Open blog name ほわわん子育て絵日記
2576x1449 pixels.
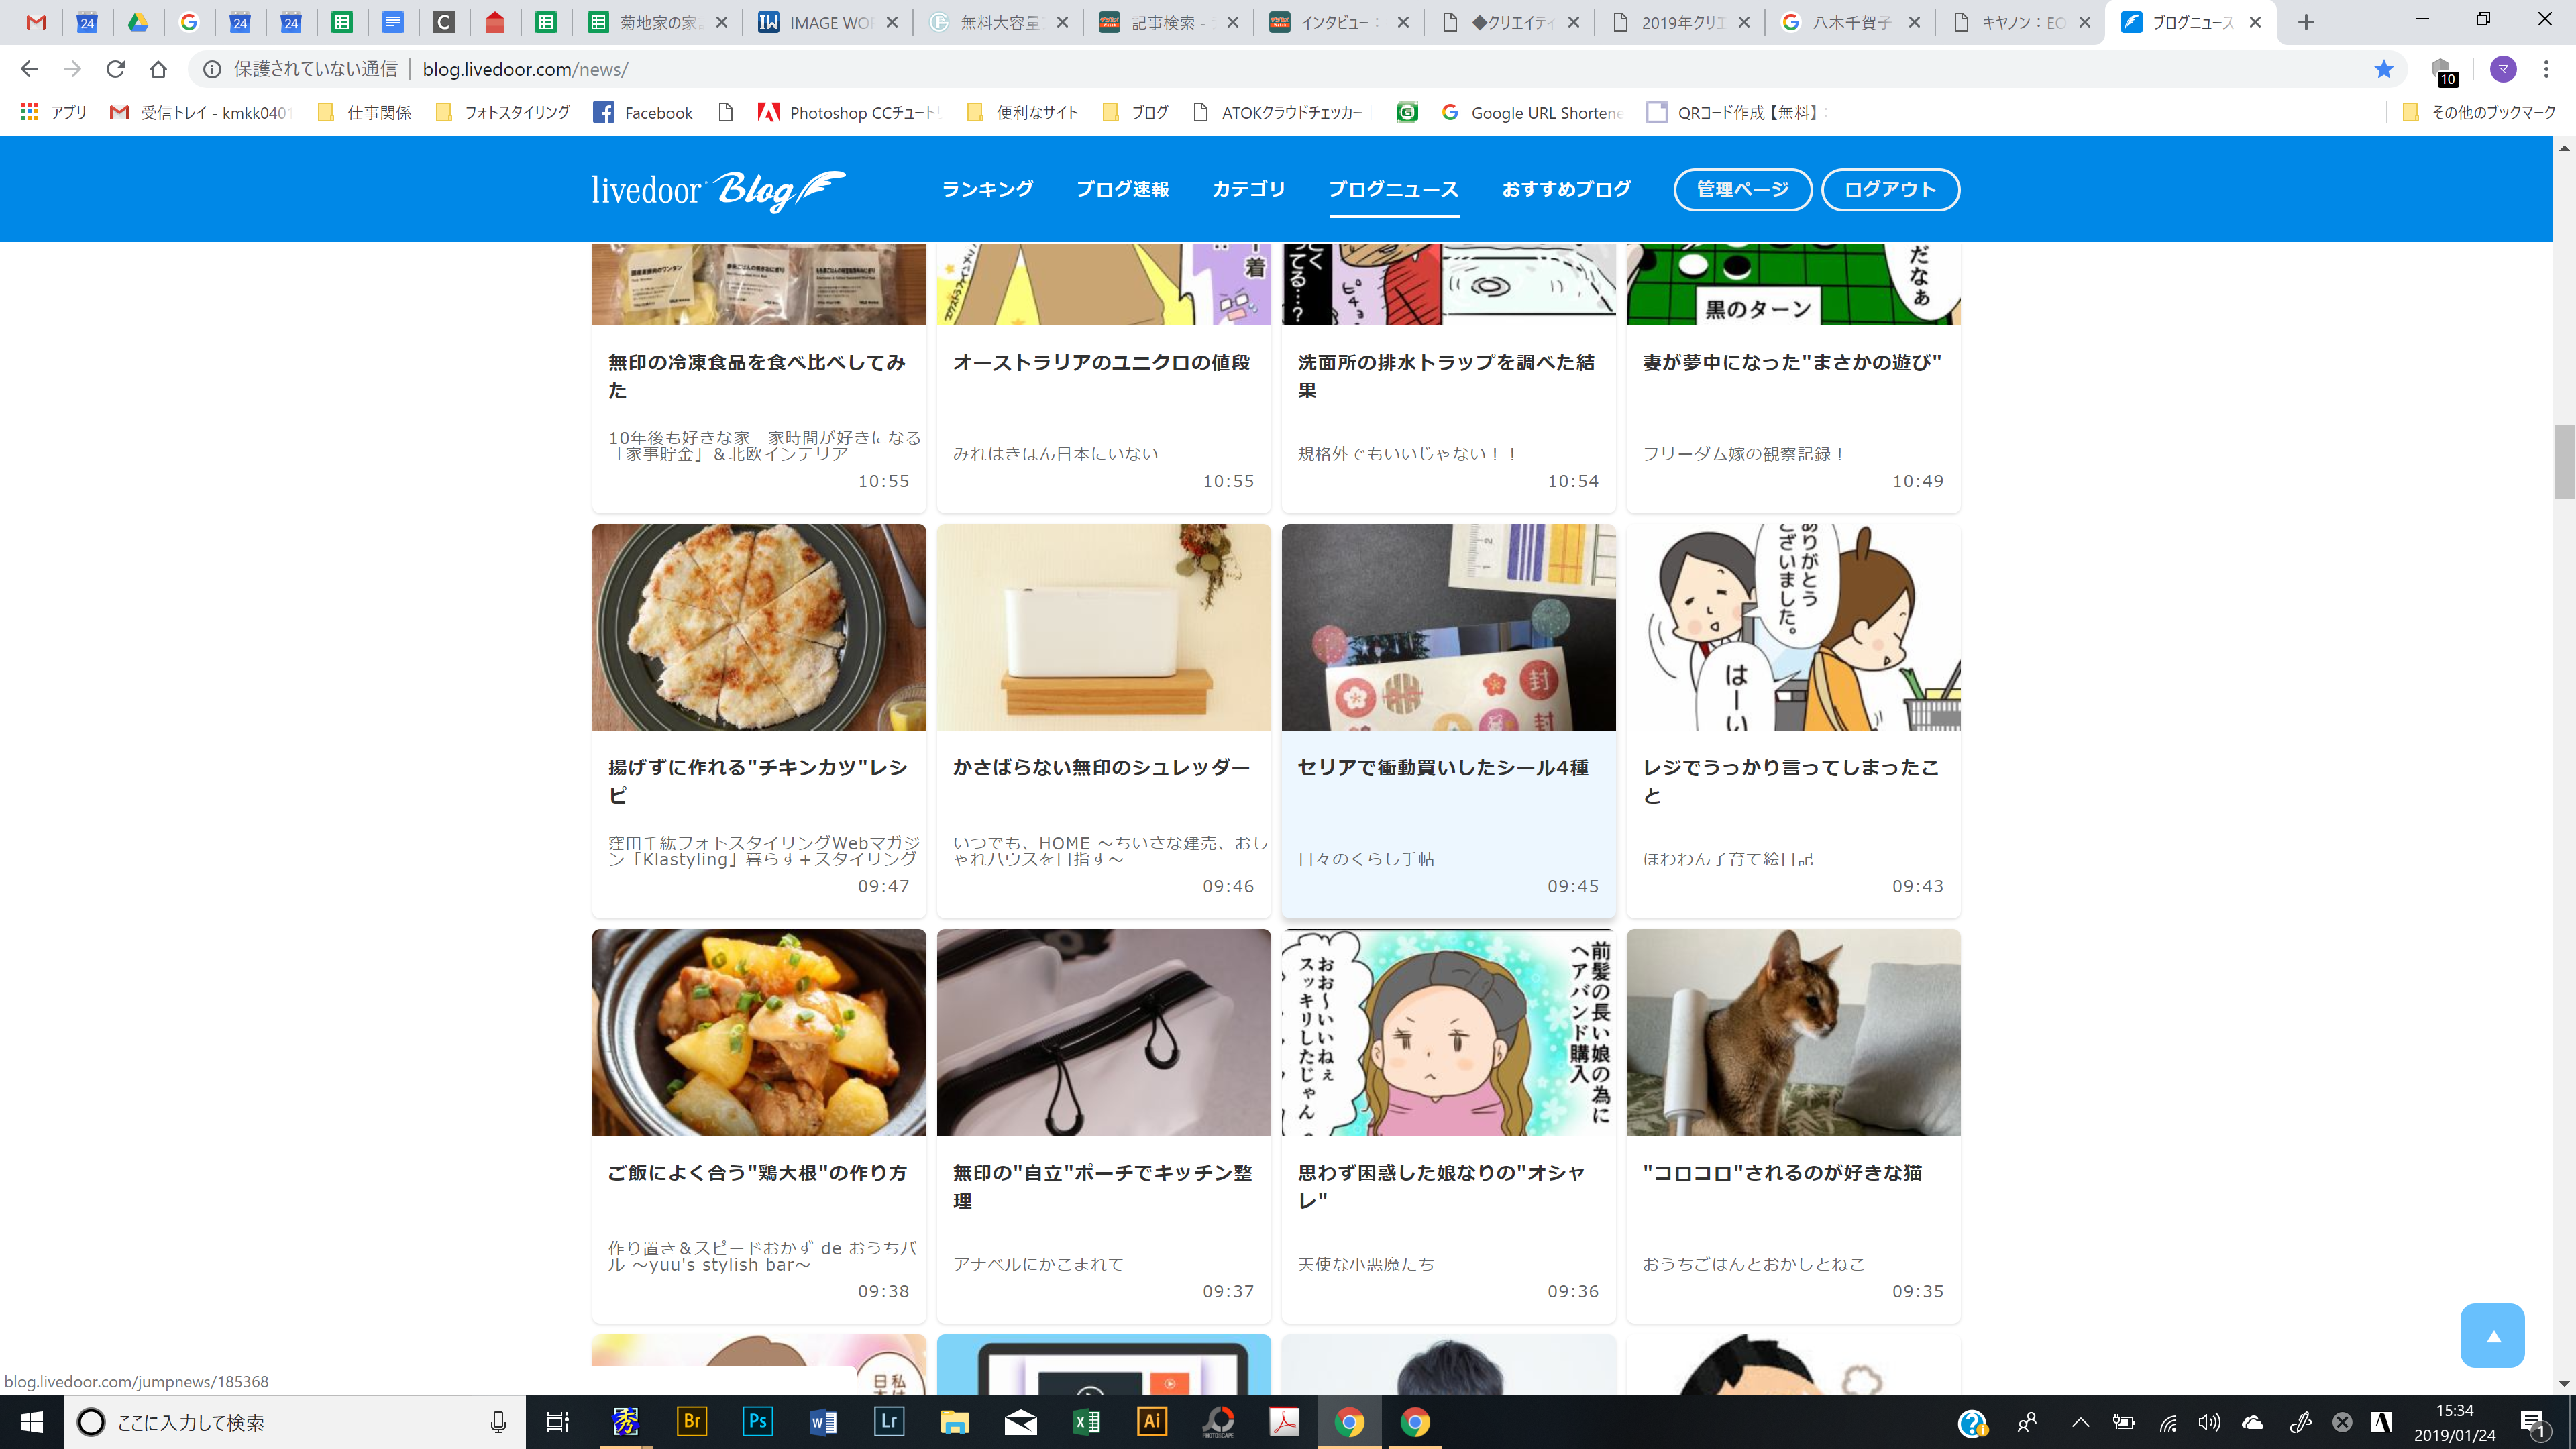click(x=1727, y=859)
